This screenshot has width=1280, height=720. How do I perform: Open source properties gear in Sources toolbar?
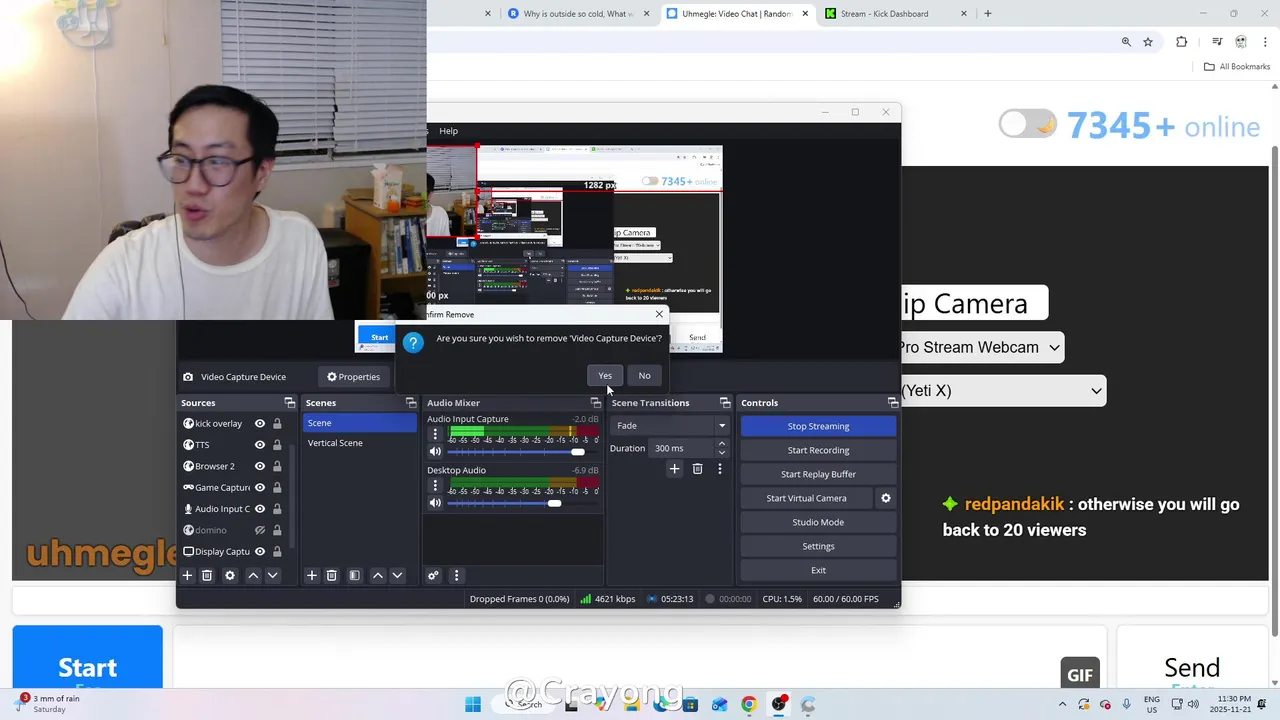tap(230, 575)
